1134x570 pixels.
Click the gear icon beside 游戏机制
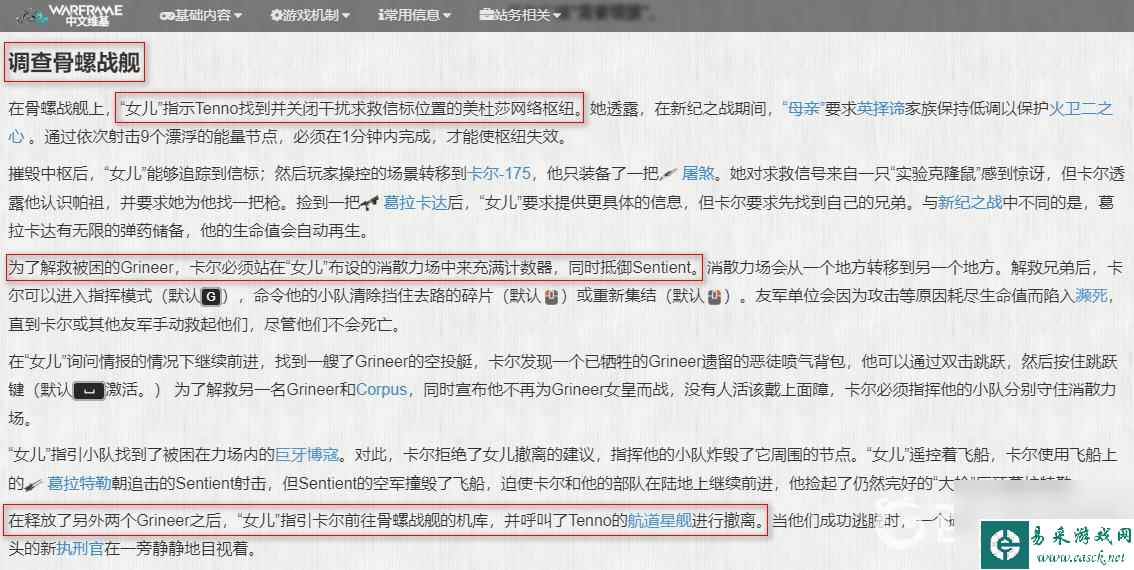(276, 14)
